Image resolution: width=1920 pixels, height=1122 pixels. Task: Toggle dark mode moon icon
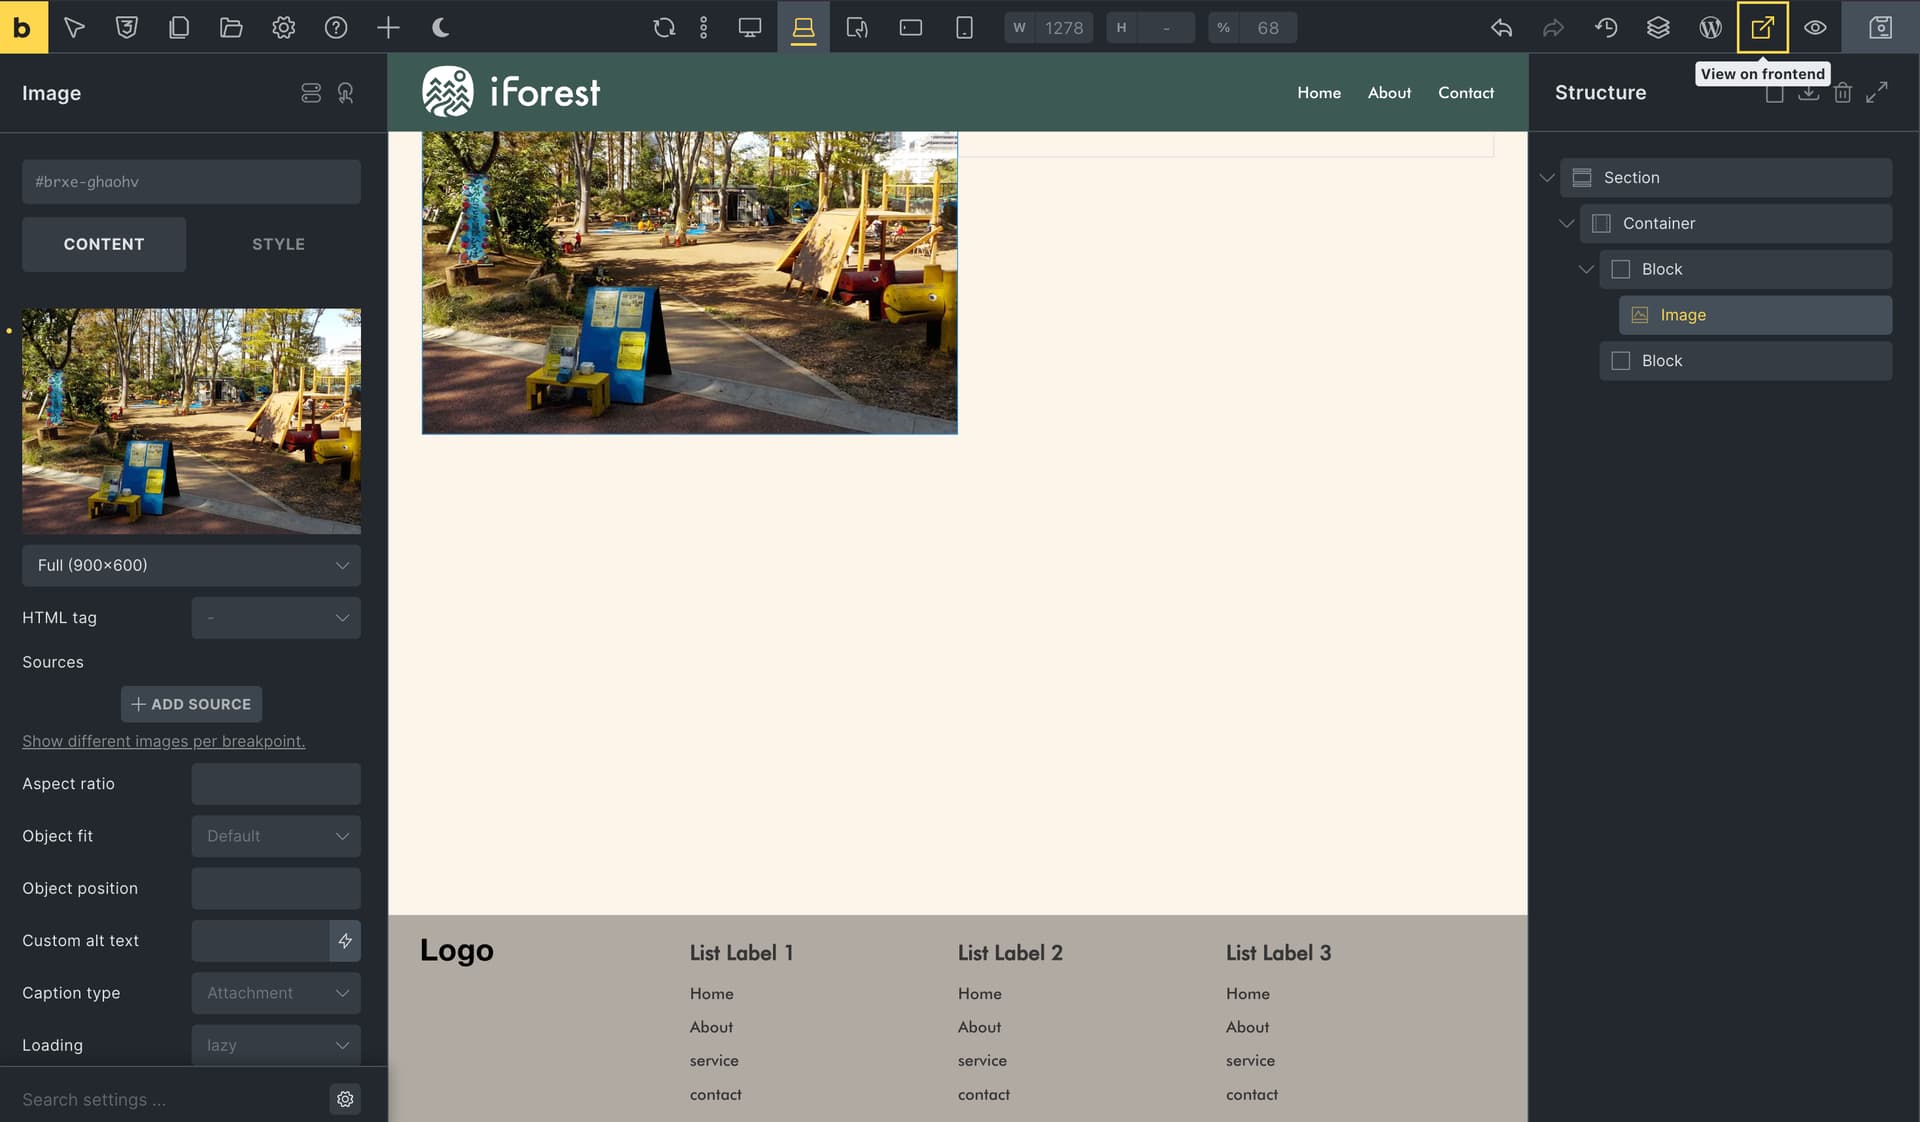[x=440, y=27]
